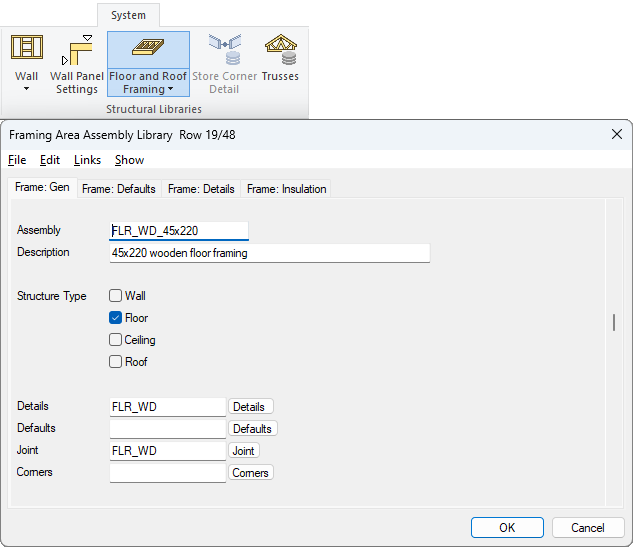Uncheck the Floor structure type checkbox
The image size is (633, 547).
(116, 318)
